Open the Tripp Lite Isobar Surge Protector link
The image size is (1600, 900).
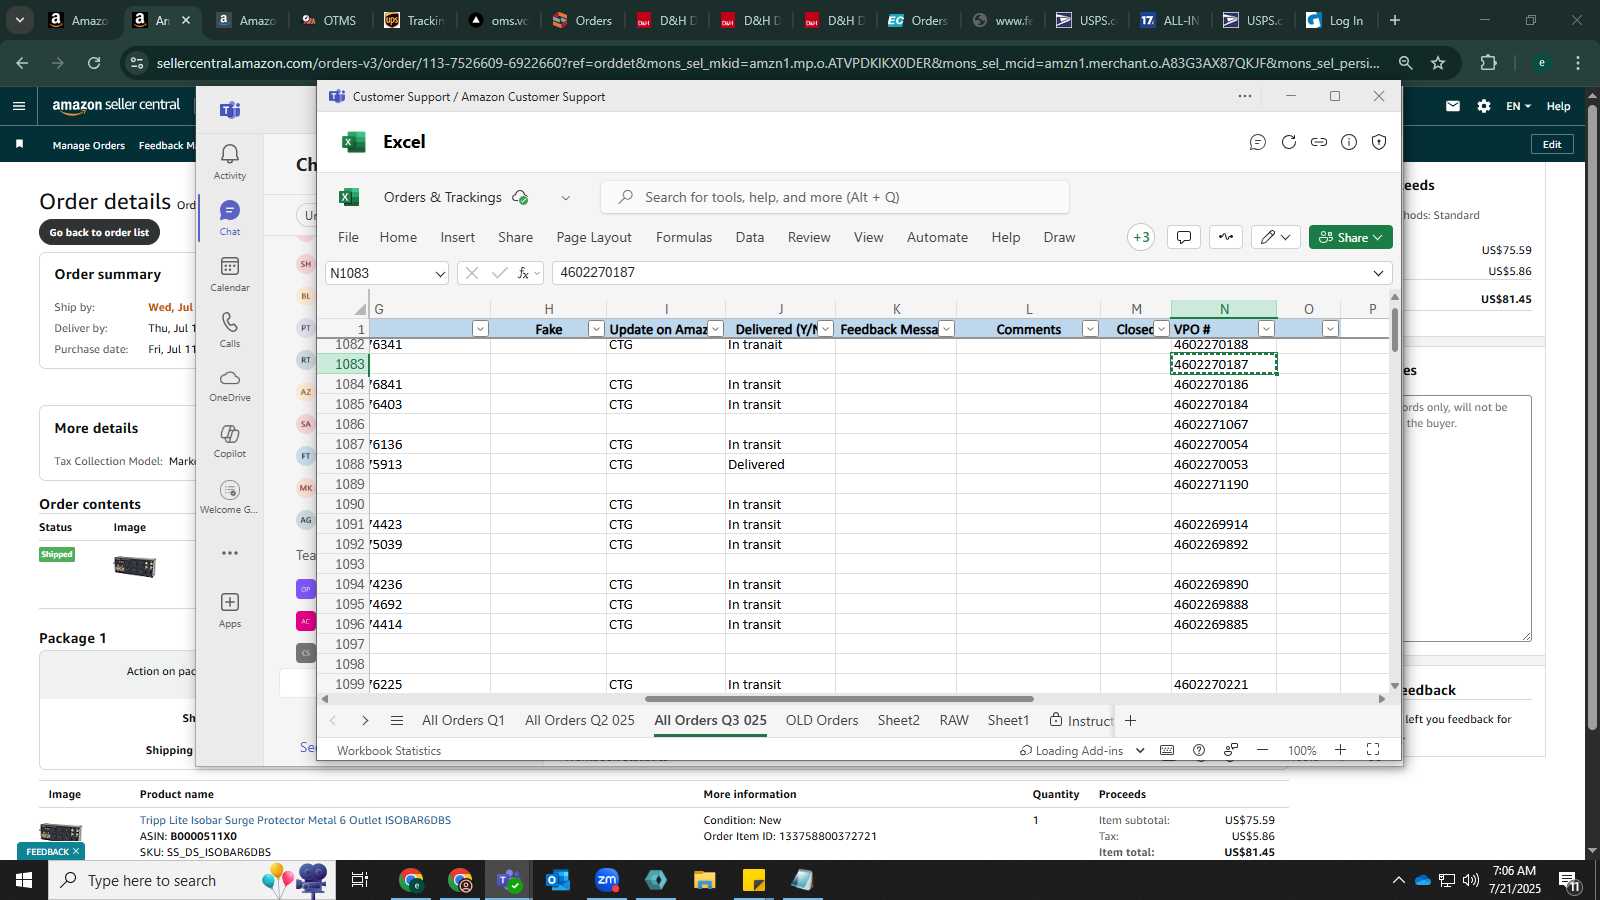tap(295, 820)
